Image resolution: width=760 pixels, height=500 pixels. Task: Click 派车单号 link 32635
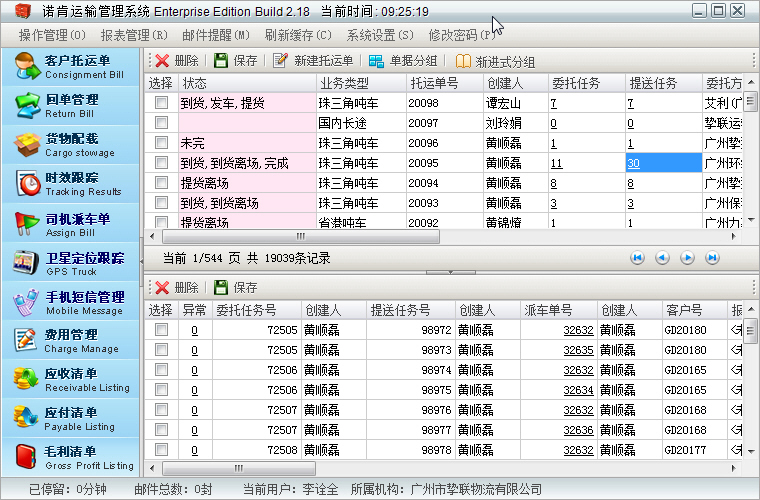pyautogui.click(x=578, y=350)
